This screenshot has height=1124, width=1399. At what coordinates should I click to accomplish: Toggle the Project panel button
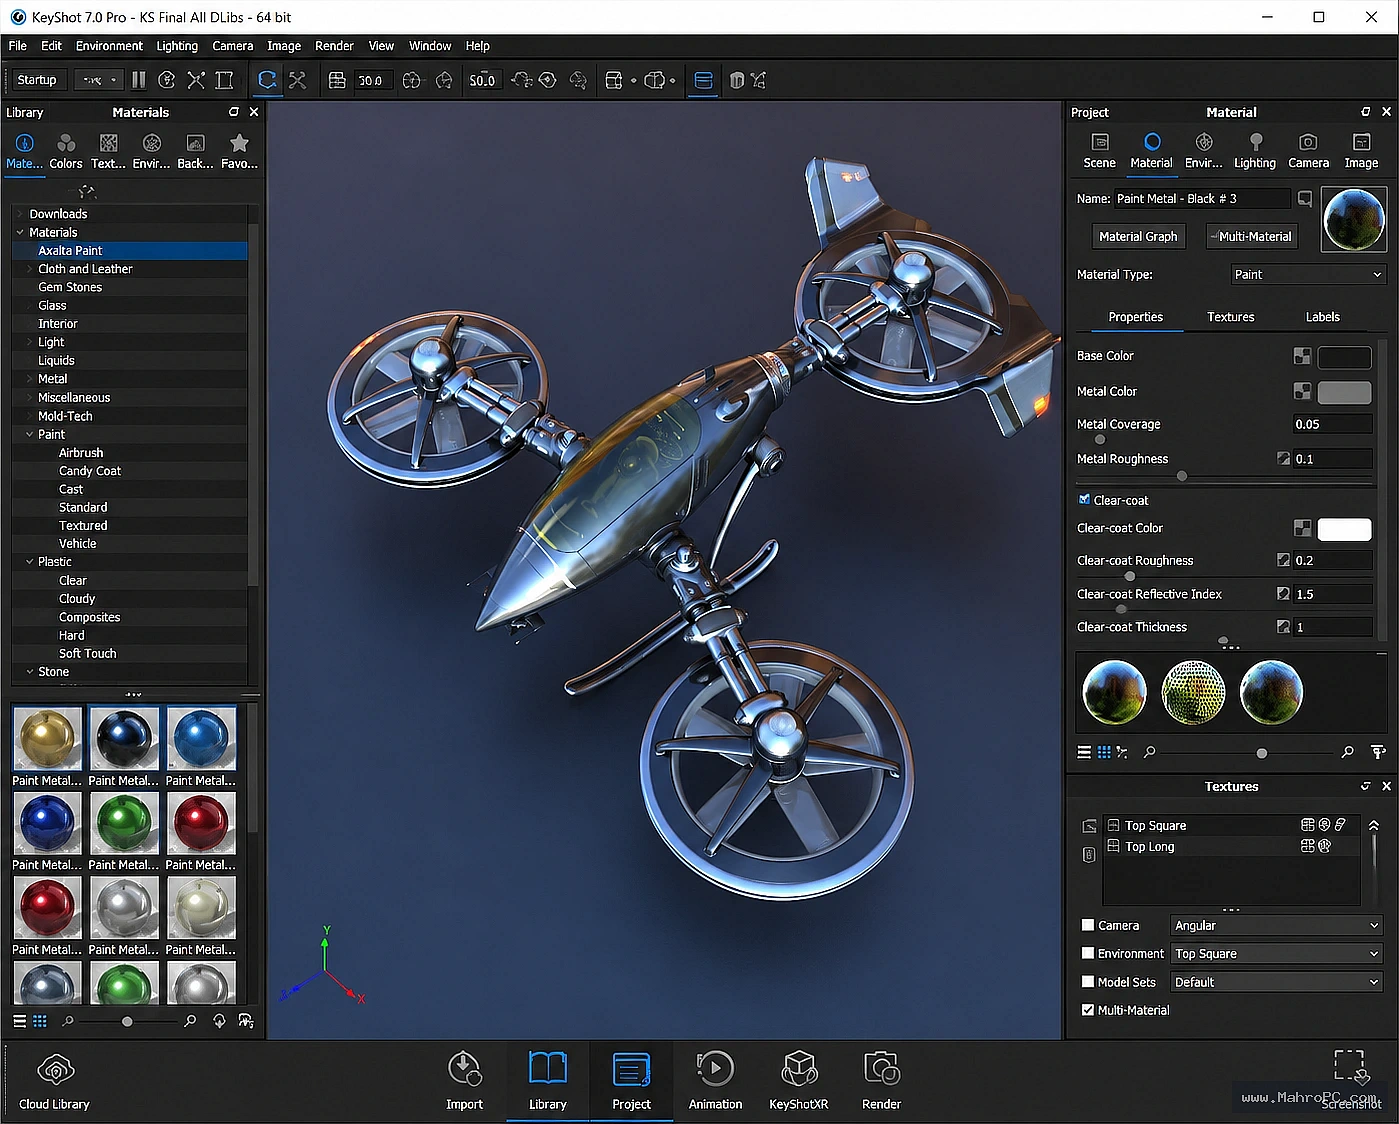coord(631,1081)
